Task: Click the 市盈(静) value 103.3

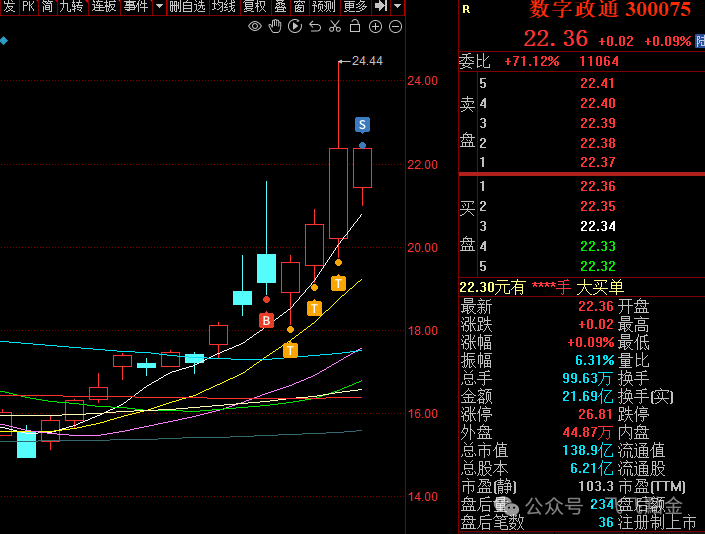Action: (x=596, y=486)
